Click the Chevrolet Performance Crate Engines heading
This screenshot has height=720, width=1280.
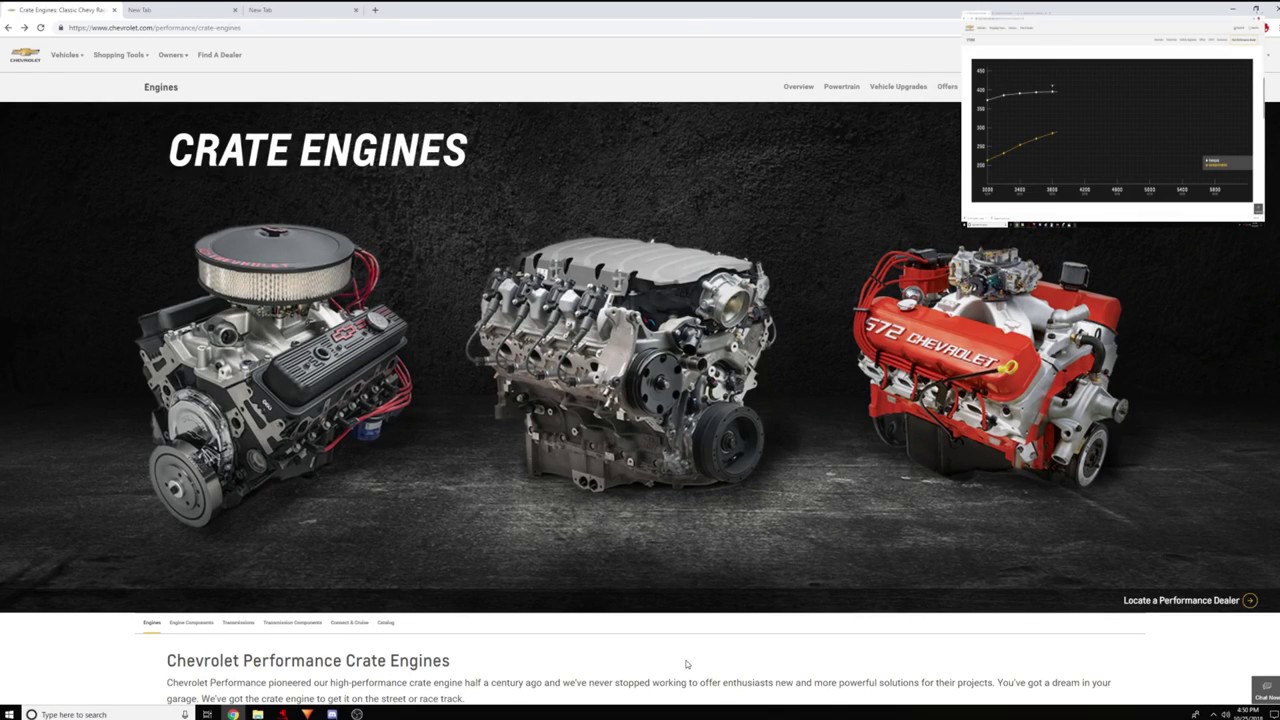pos(308,660)
